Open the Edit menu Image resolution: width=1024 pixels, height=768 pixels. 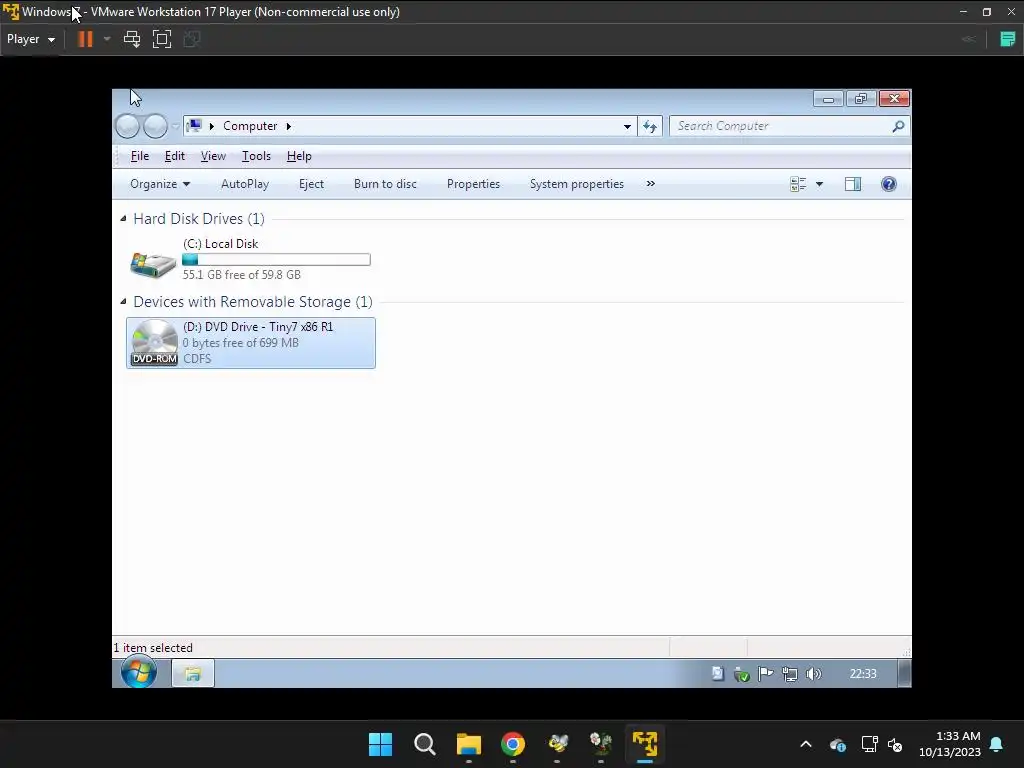(x=174, y=156)
